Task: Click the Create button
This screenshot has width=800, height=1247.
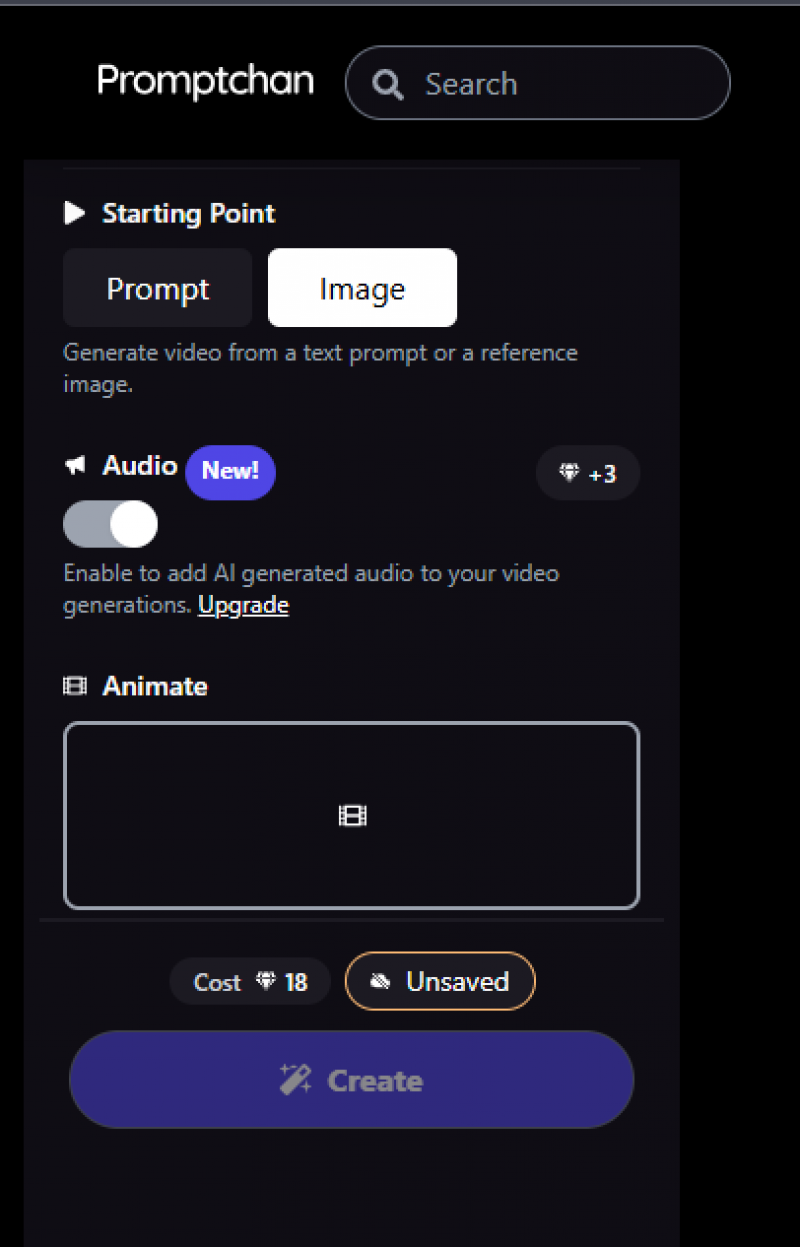Action: pos(351,1080)
